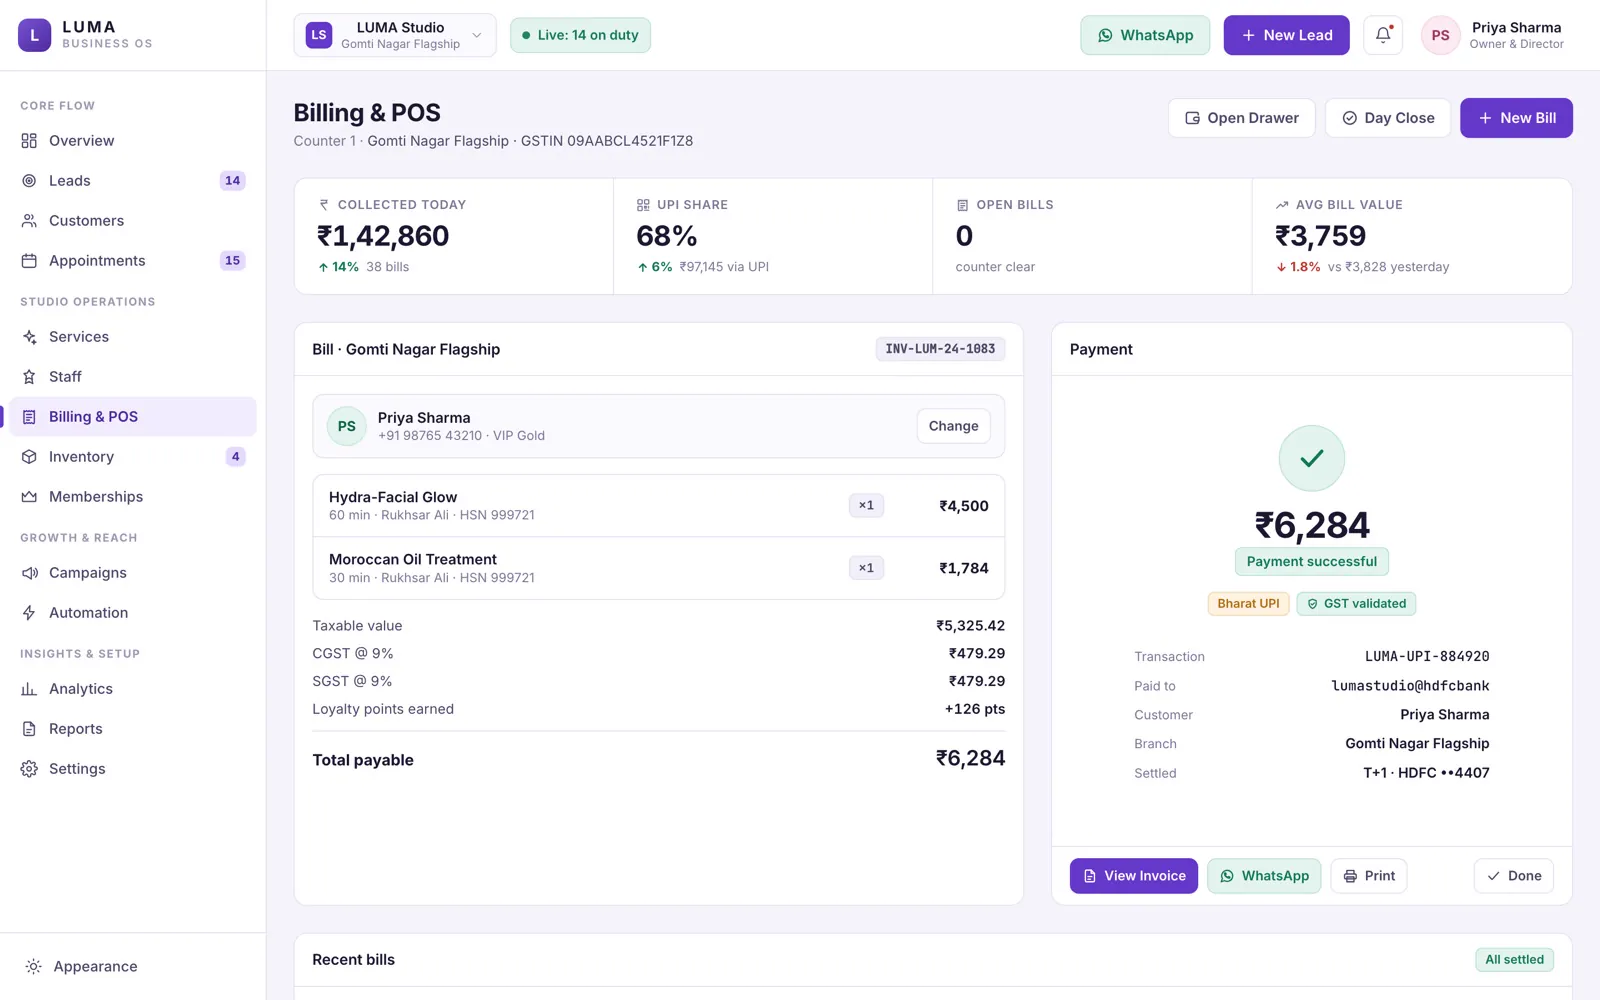This screenshot has height=1000, width=1600.
Task: Click the lumastudio@hdfcbank UPI address
Action: (1410, 686)
